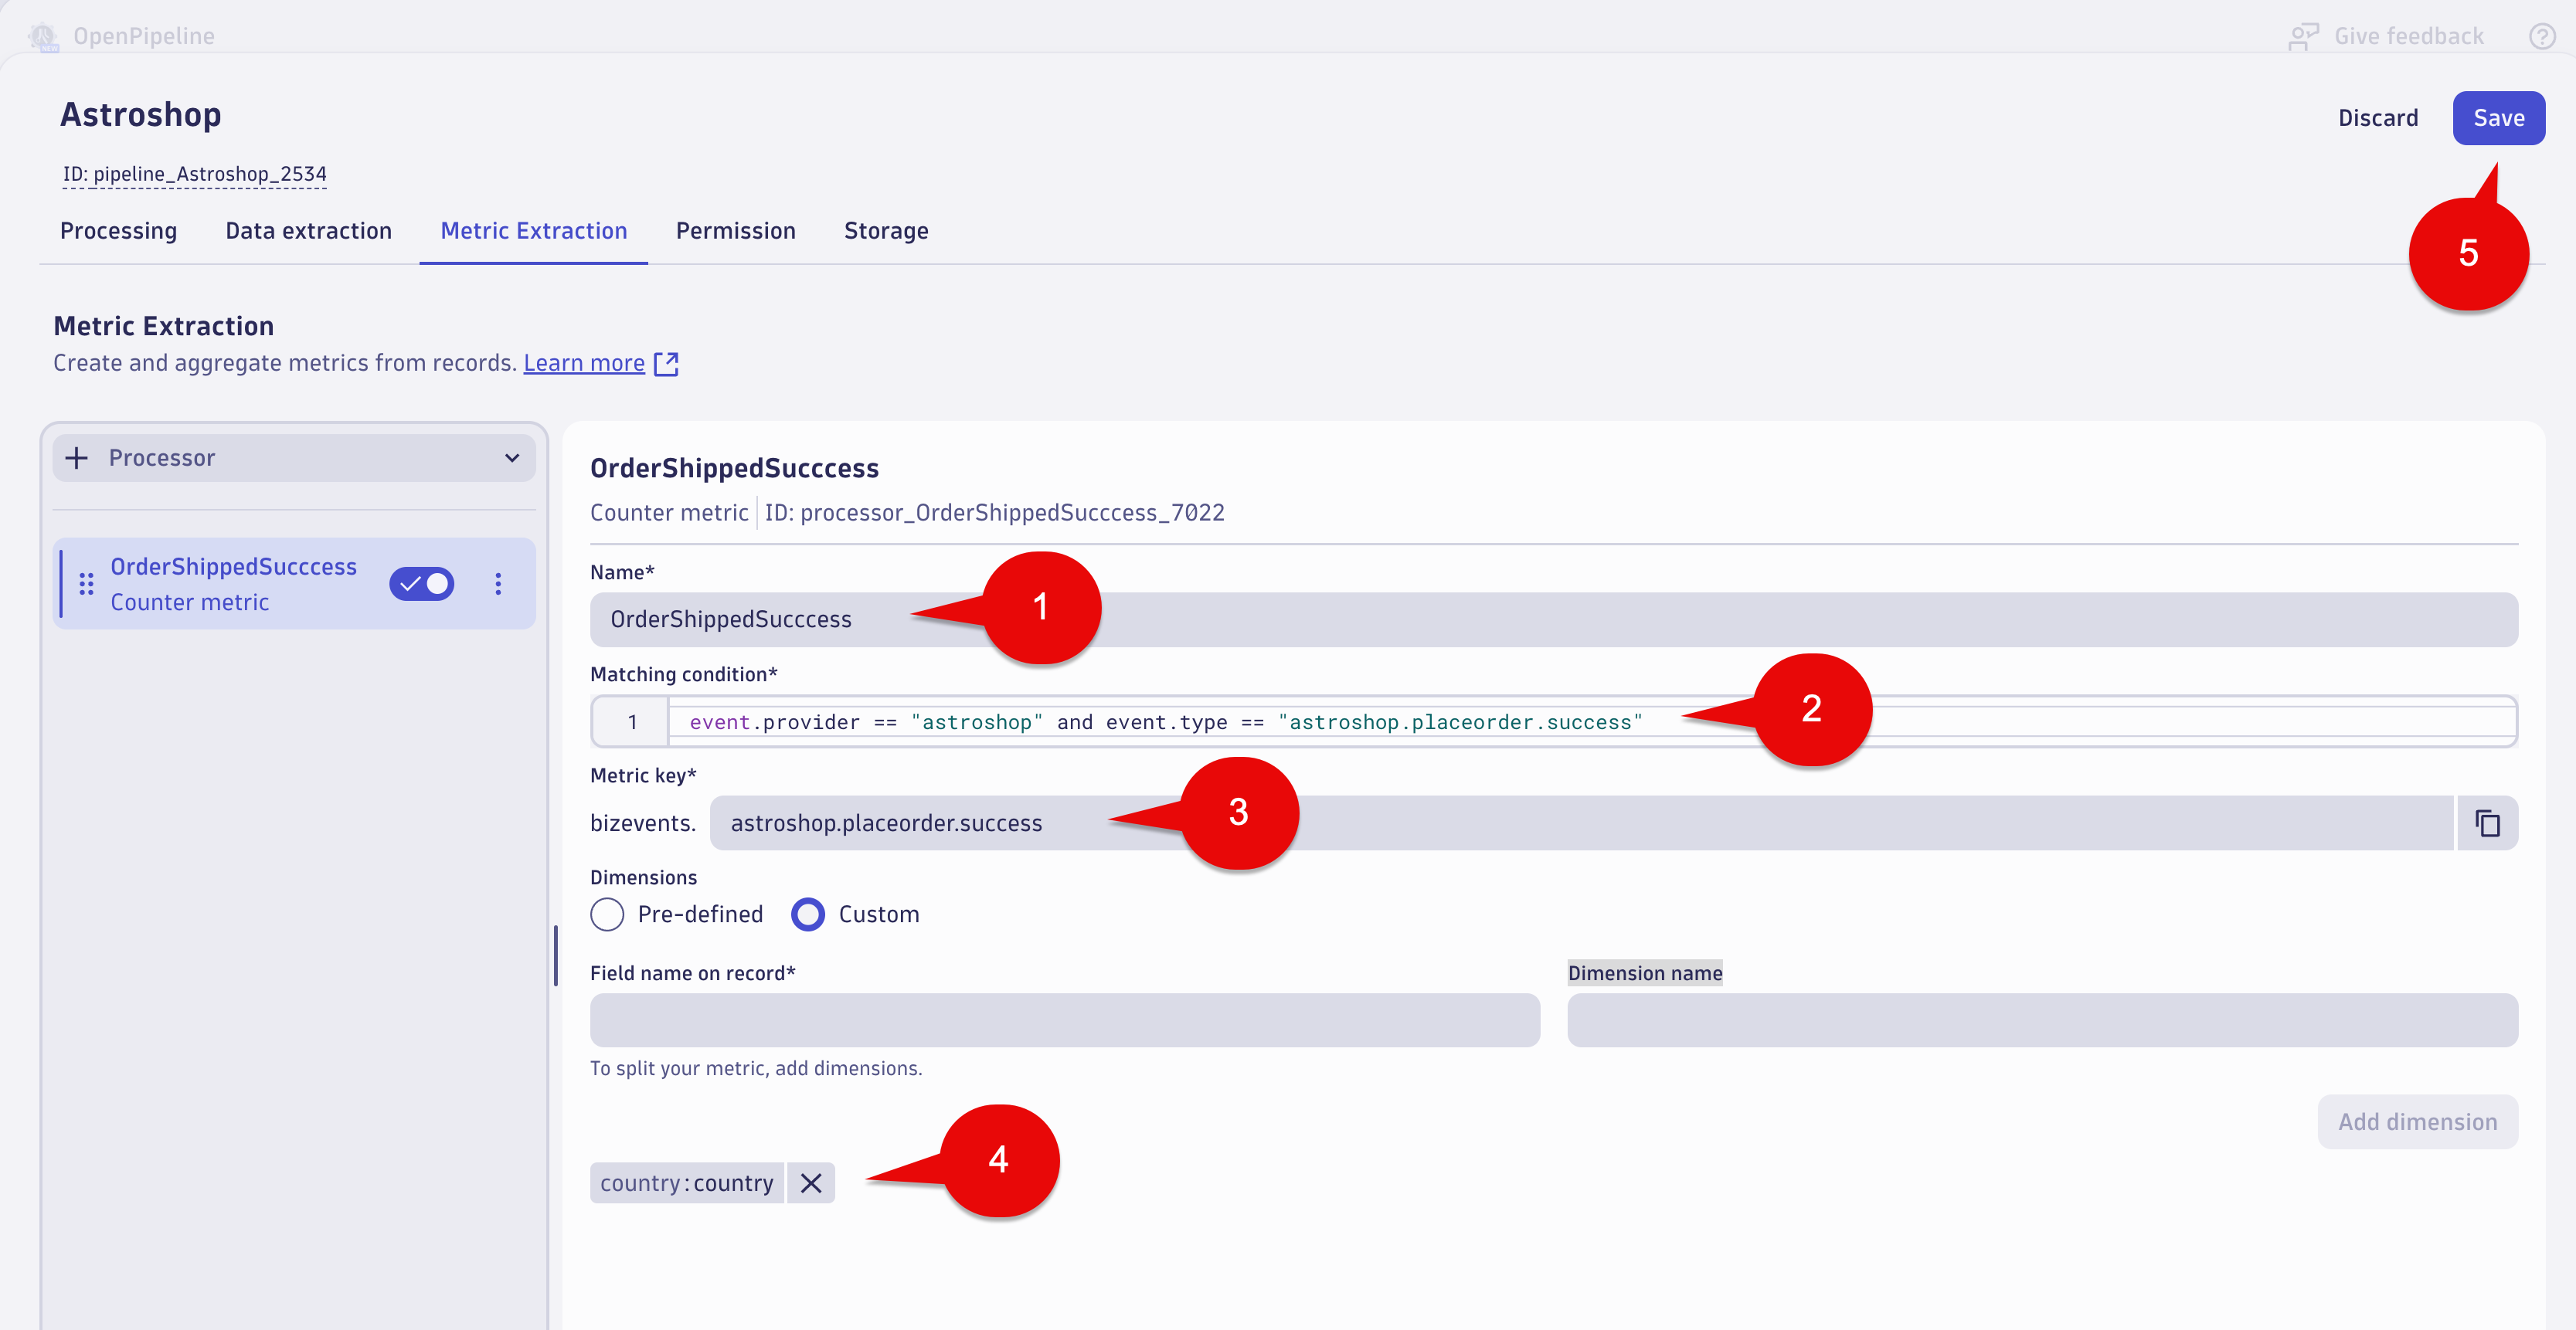Viewport: 2576px width, 1330px height.
Task: Click the country:country dimension label
Action: 687,1183
